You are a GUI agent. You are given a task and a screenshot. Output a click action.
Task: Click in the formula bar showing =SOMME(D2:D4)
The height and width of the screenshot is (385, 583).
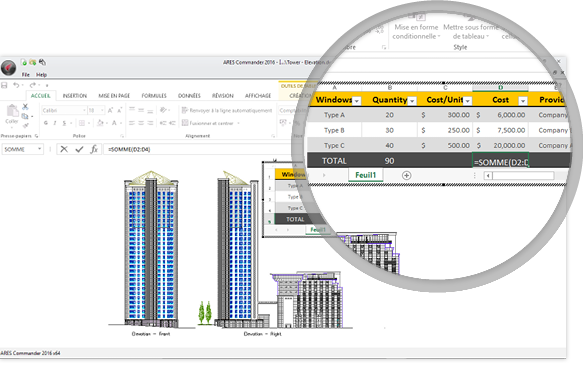click(197, 149)
